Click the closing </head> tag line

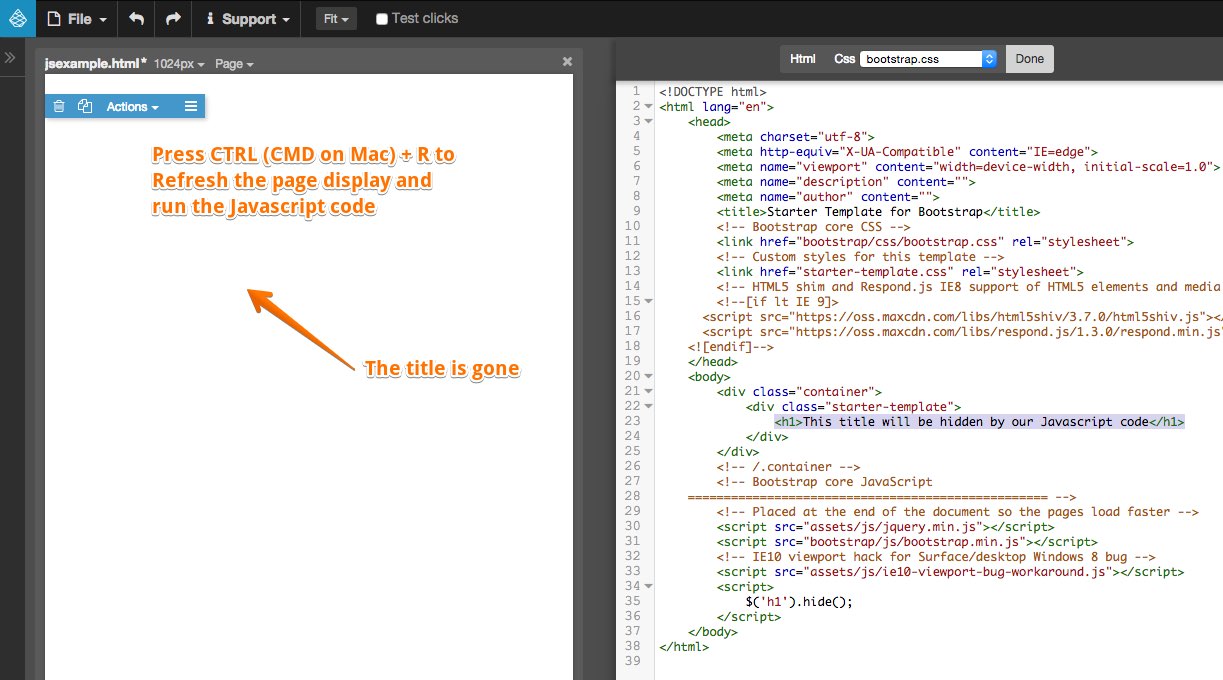pos(713,362)
